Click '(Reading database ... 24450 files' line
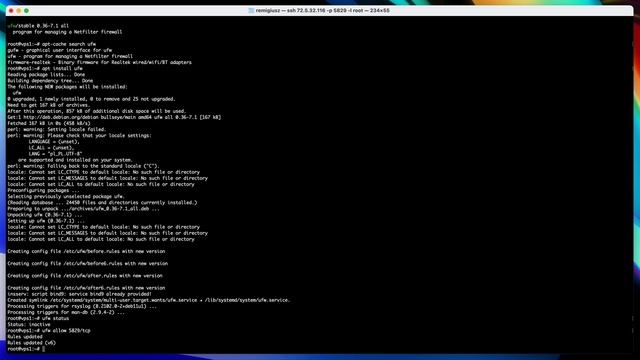This screenshot has height=360, width=640. pyautogui.click(x=102, y=202)
